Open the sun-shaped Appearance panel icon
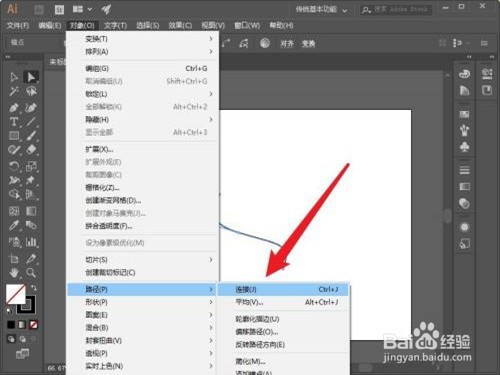Image resolution: width=500 pixels, height=375 pixels. click(x=464, y=227)
